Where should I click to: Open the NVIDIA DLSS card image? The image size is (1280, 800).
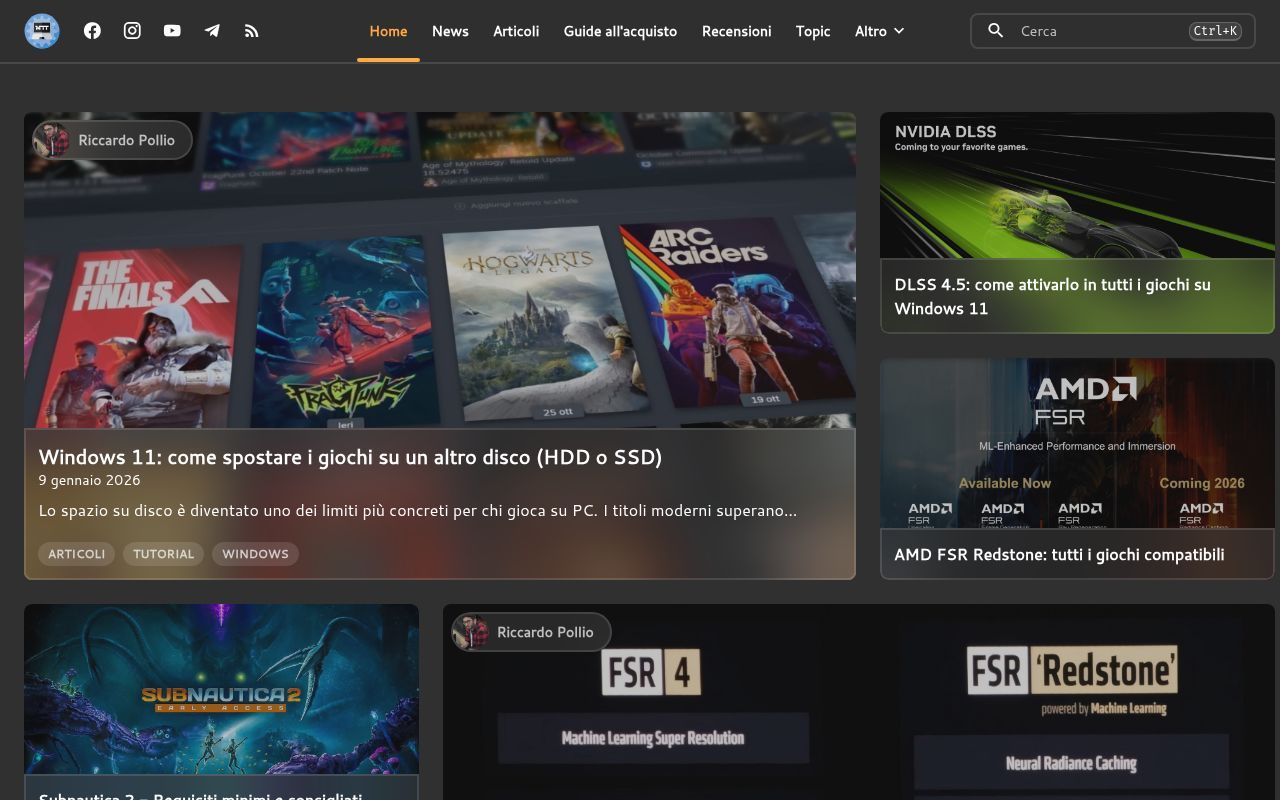pyautogui.click(x=1077, y=185)
